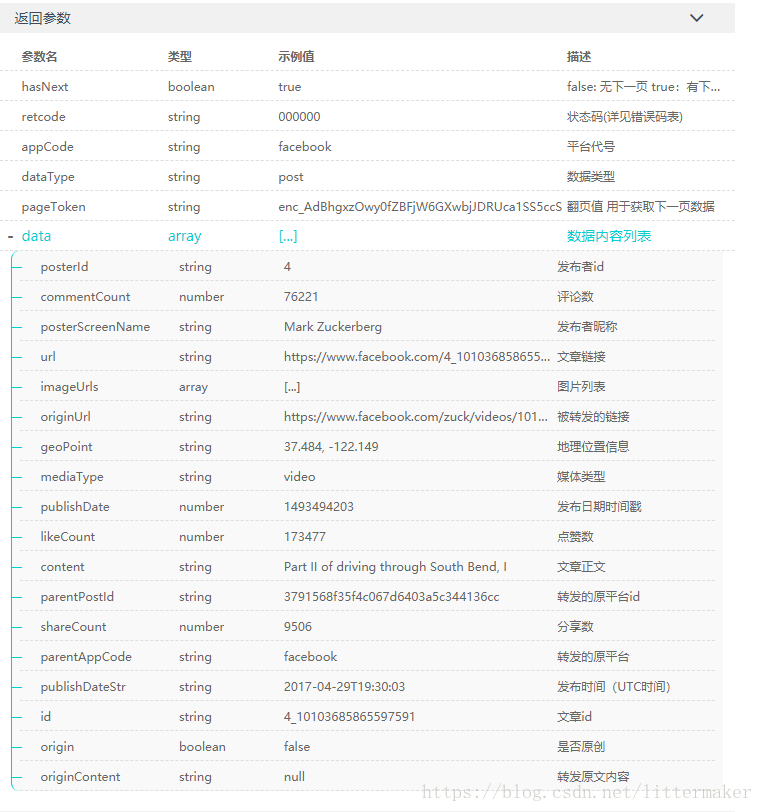The width and height of the screenshot is (763, 812).
Task: Select the url field name
Action: point(48,357)
